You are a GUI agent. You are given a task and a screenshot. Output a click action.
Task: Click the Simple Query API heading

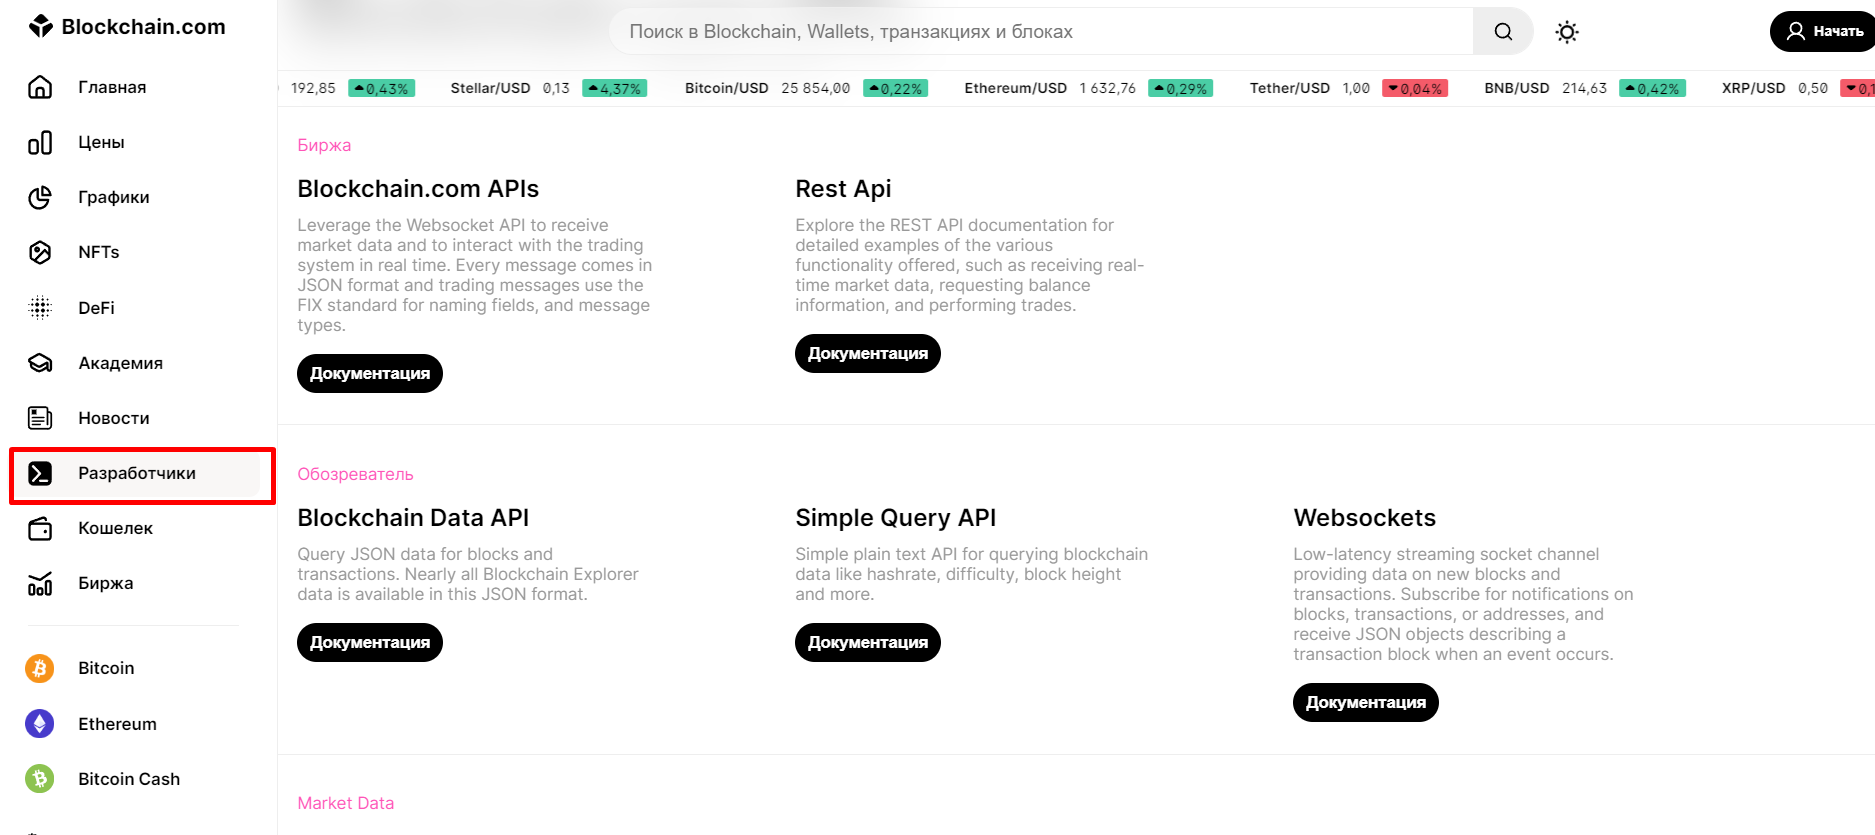click(896, 518)
